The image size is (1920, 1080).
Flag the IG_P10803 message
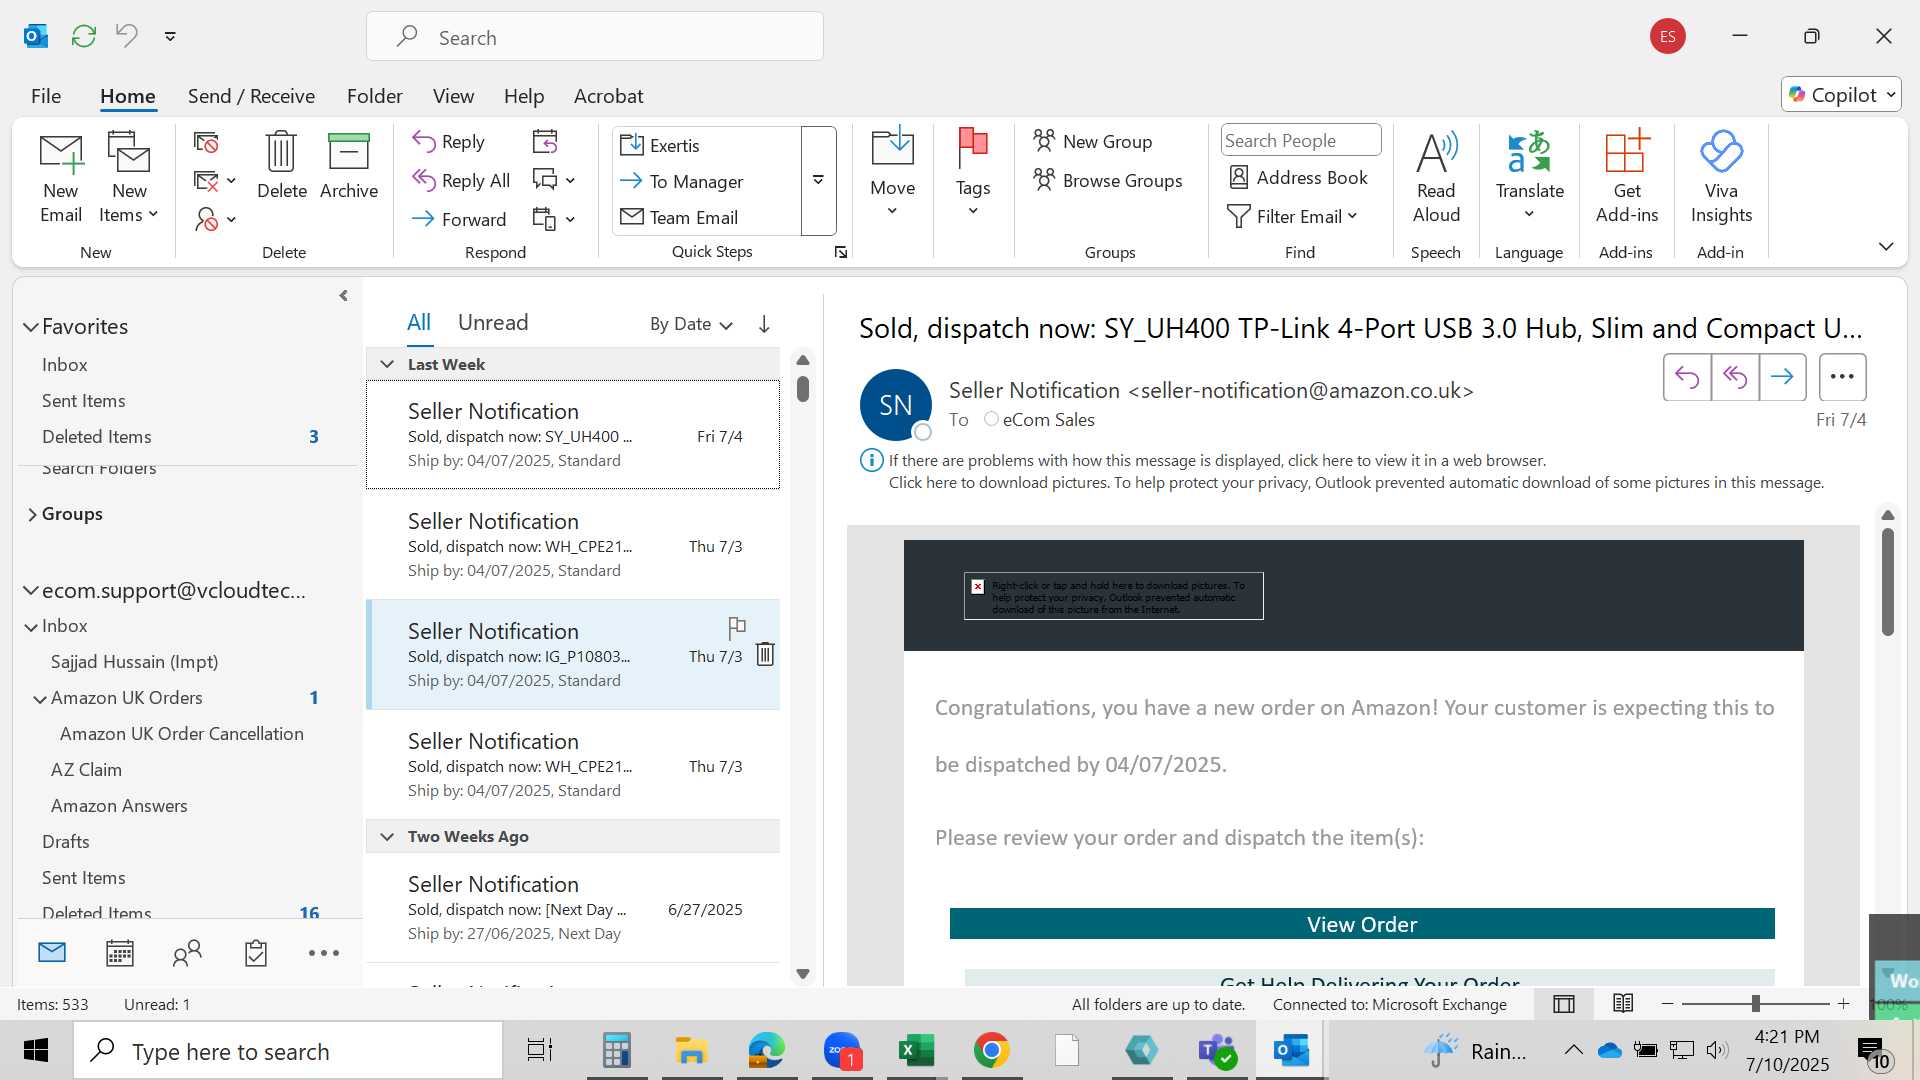coord(737,628)
